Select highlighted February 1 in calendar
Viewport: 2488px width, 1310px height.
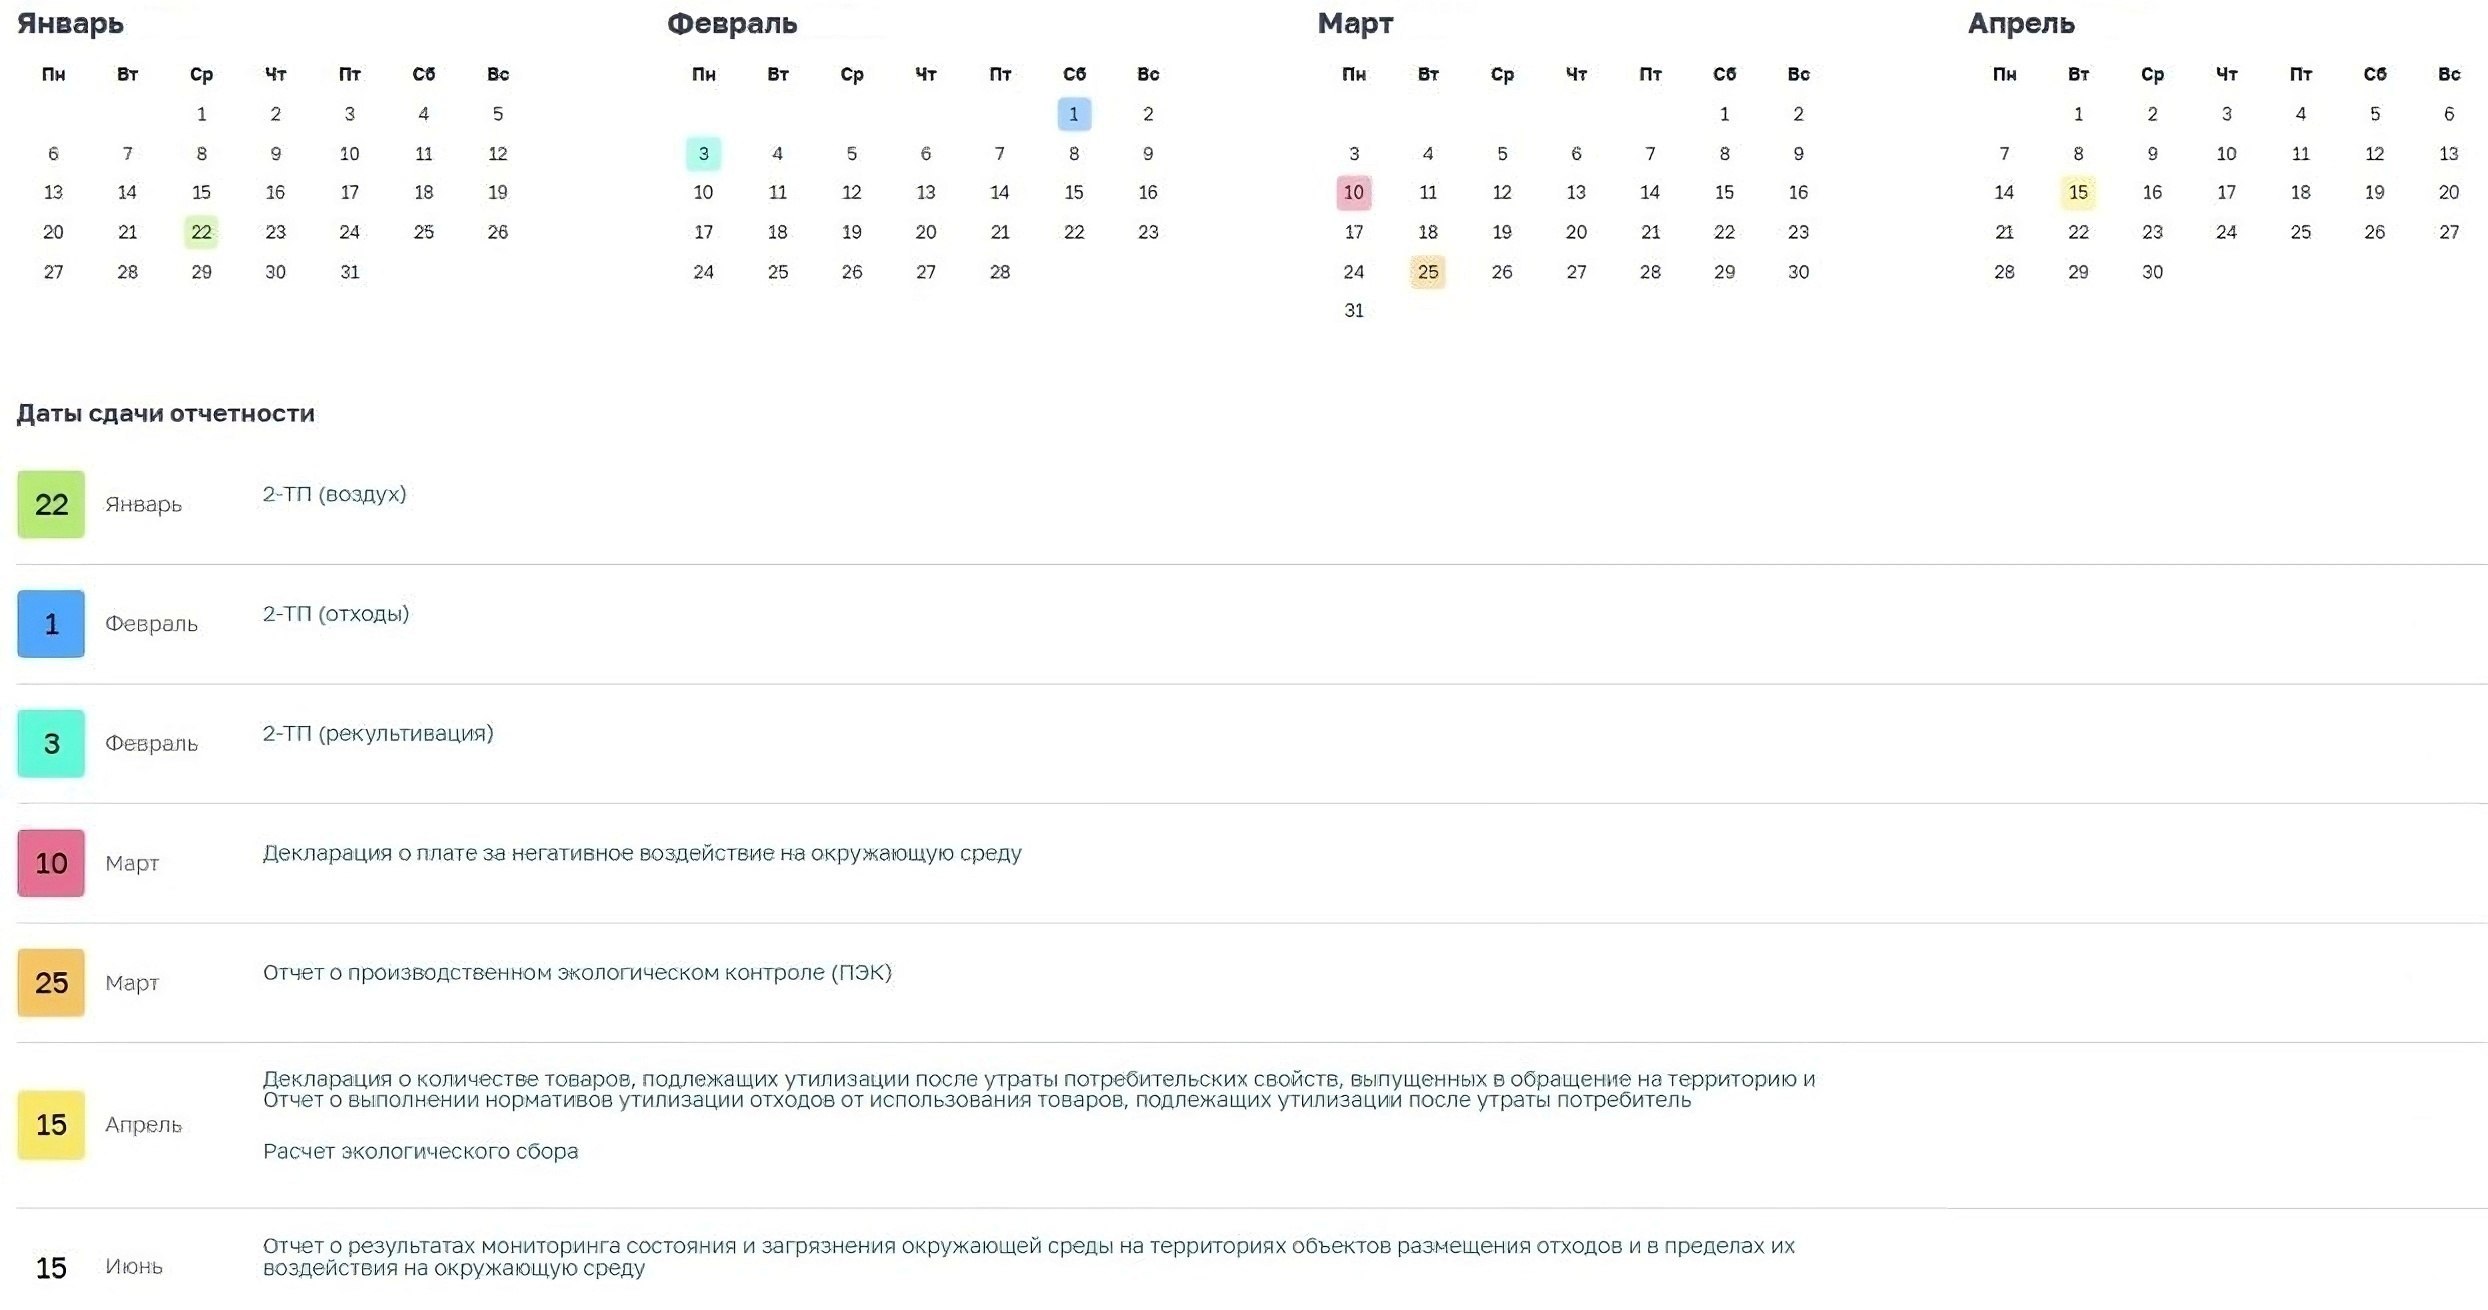1074,114
